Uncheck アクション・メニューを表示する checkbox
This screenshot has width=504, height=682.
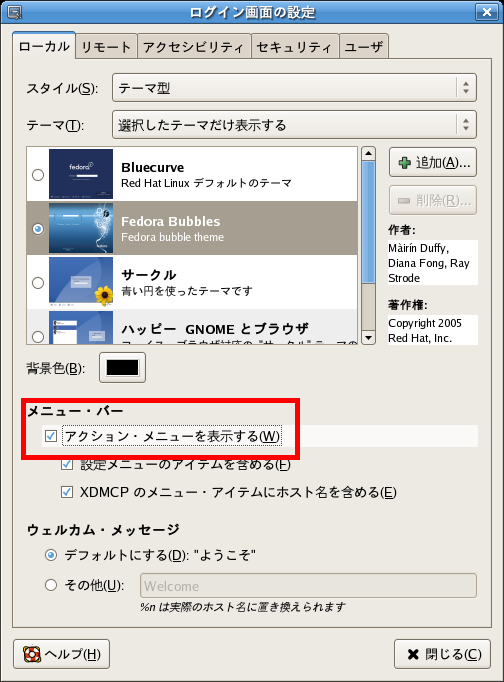tap(51, 436)
